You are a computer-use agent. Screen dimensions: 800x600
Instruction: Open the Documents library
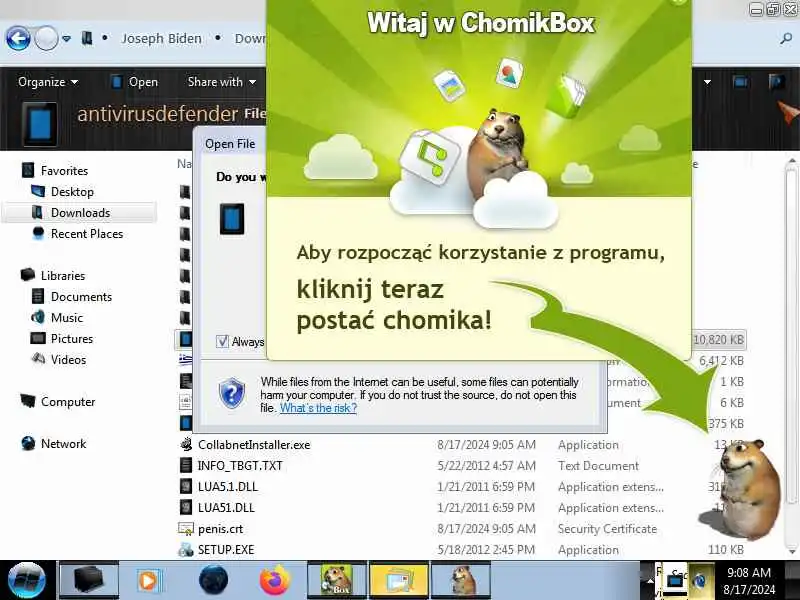pyautogui.click(x=81, y=296)
